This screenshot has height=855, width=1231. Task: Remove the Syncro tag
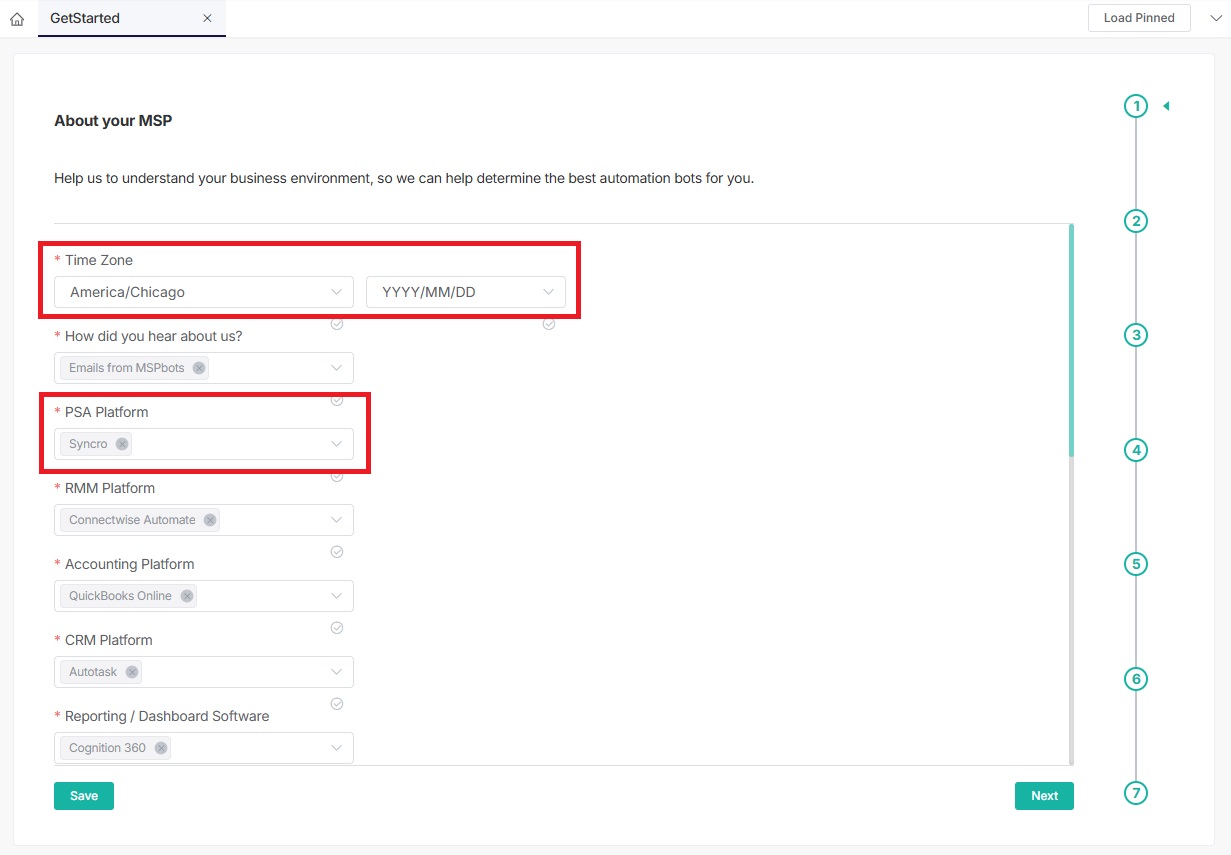(122, 444)
